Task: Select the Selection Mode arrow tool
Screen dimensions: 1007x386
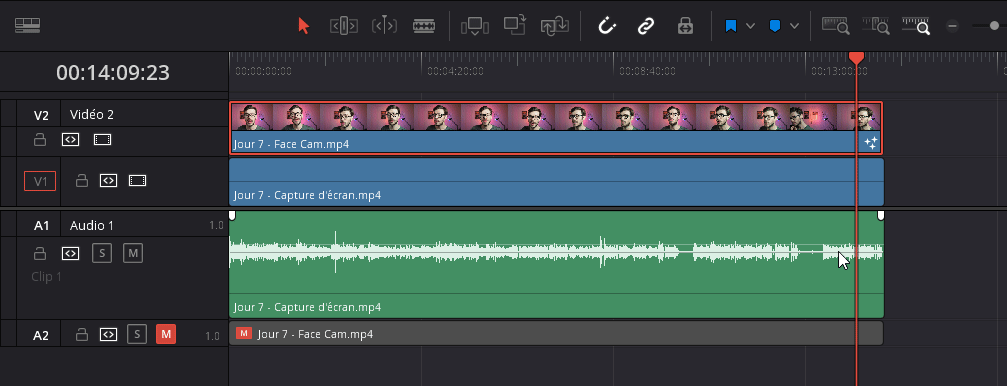Action: (304, 26)
